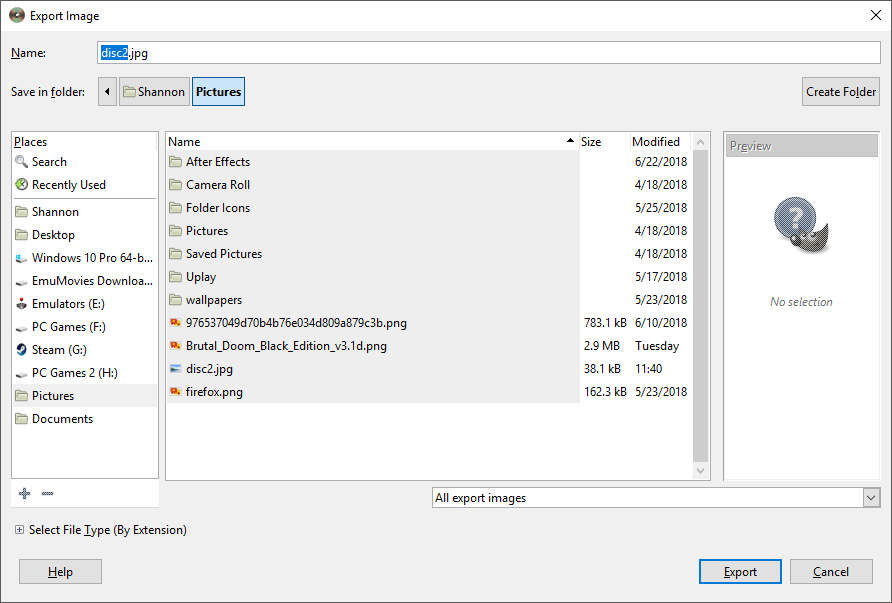Viewport: 892px width, 603px height.
Task: Click the 11:40 modified time cell
Action: point(649,369)
